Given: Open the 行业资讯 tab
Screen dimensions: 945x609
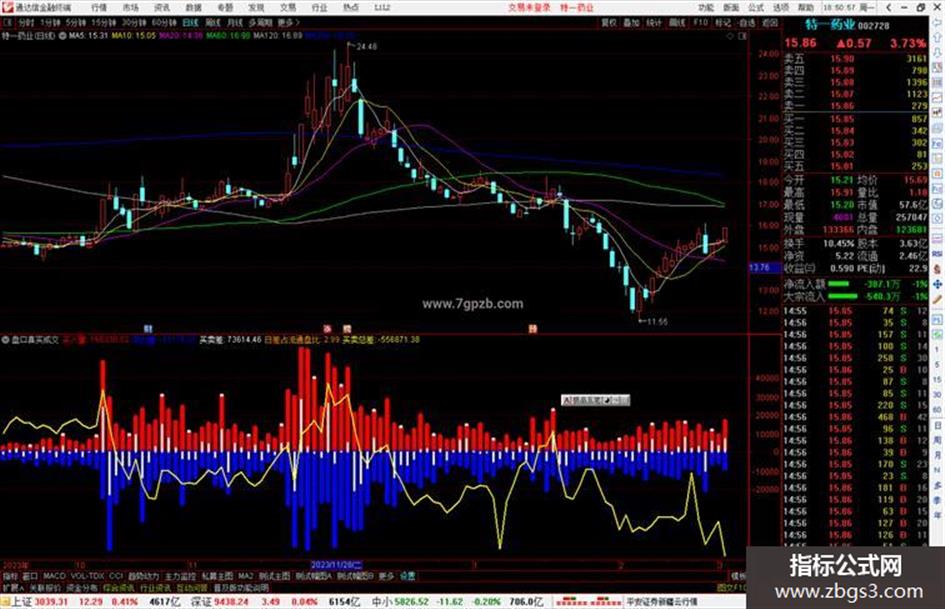Looking at the screenshot, I should click(x=155, y=587).
